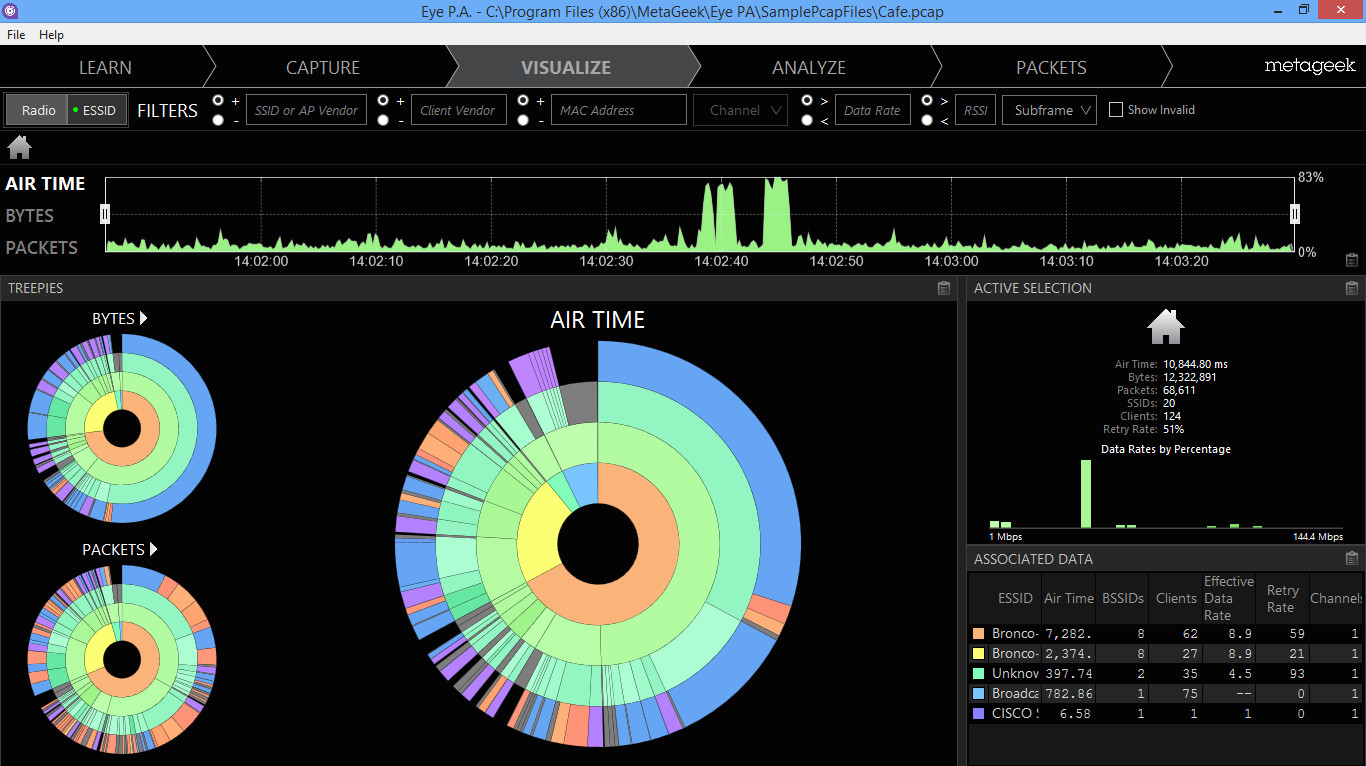Sort by the Clients column header
This screenshot has height=766, width=1366.
[x=1176, y=598]
